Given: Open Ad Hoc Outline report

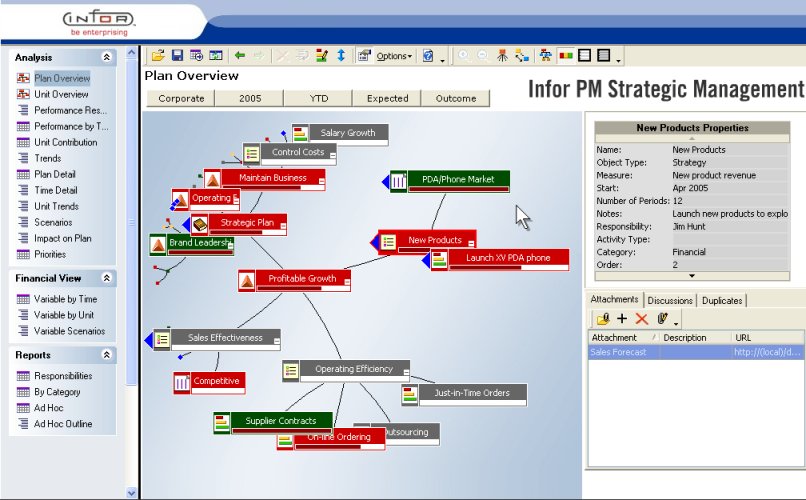Looking at the screenshot, I should (x=63, y=423).
